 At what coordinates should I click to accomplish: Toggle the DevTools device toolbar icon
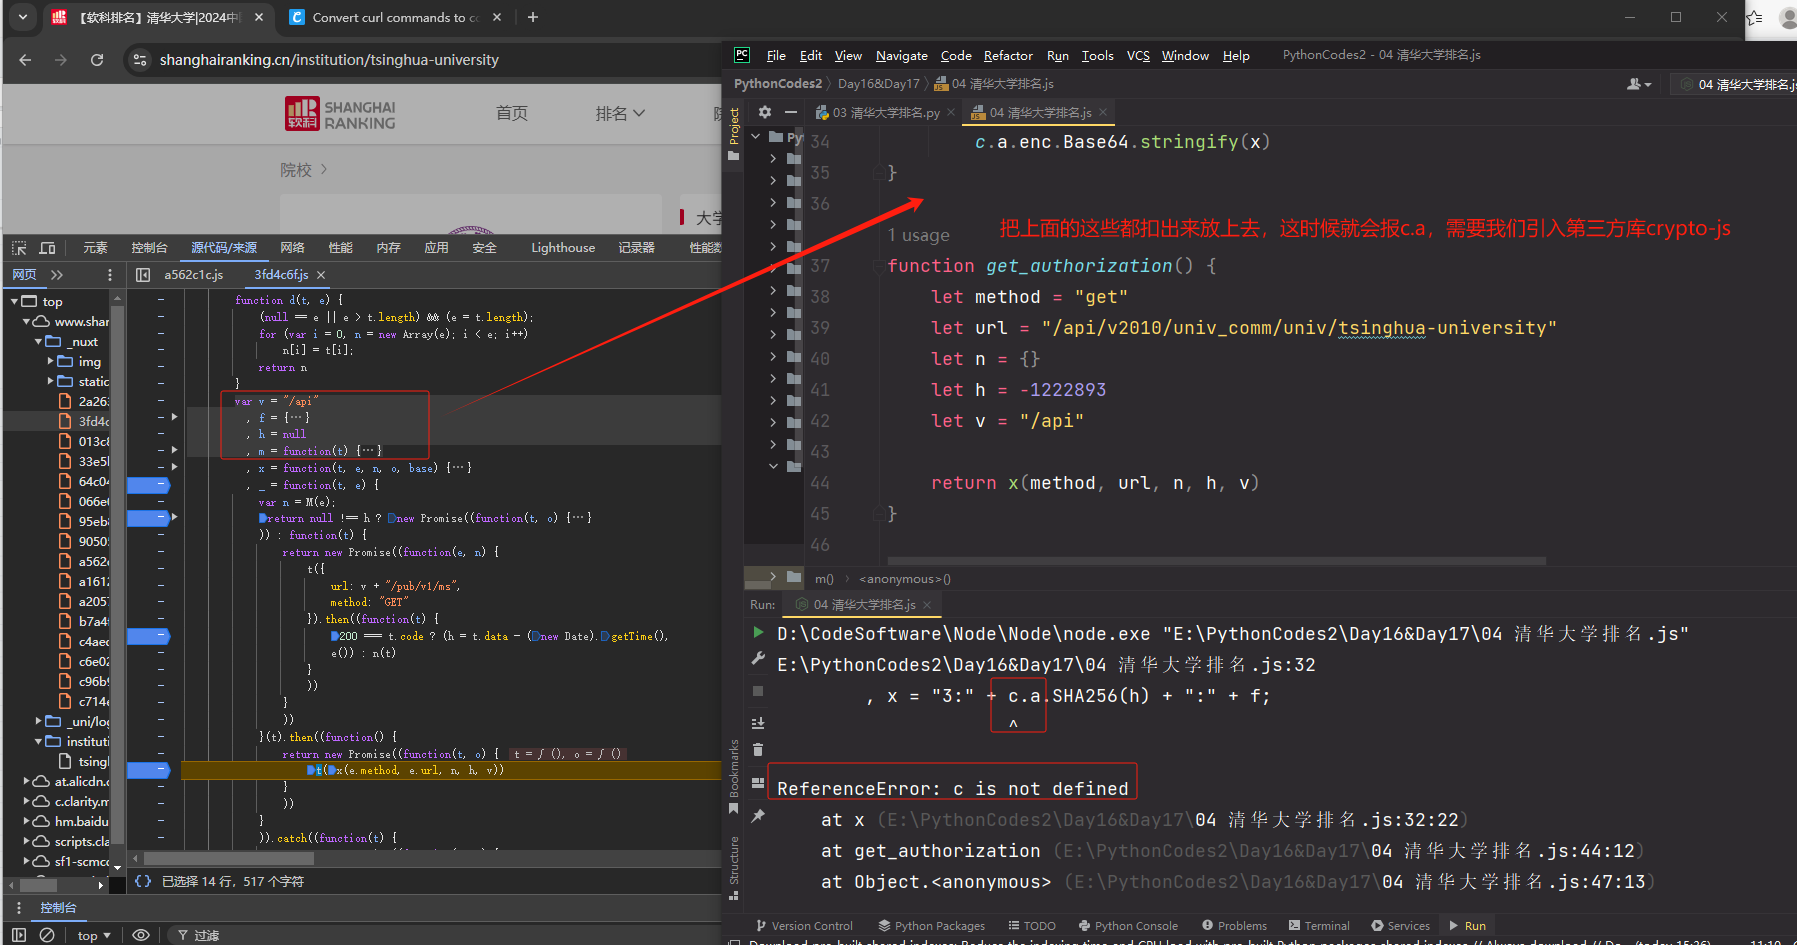tap(47, 248)
